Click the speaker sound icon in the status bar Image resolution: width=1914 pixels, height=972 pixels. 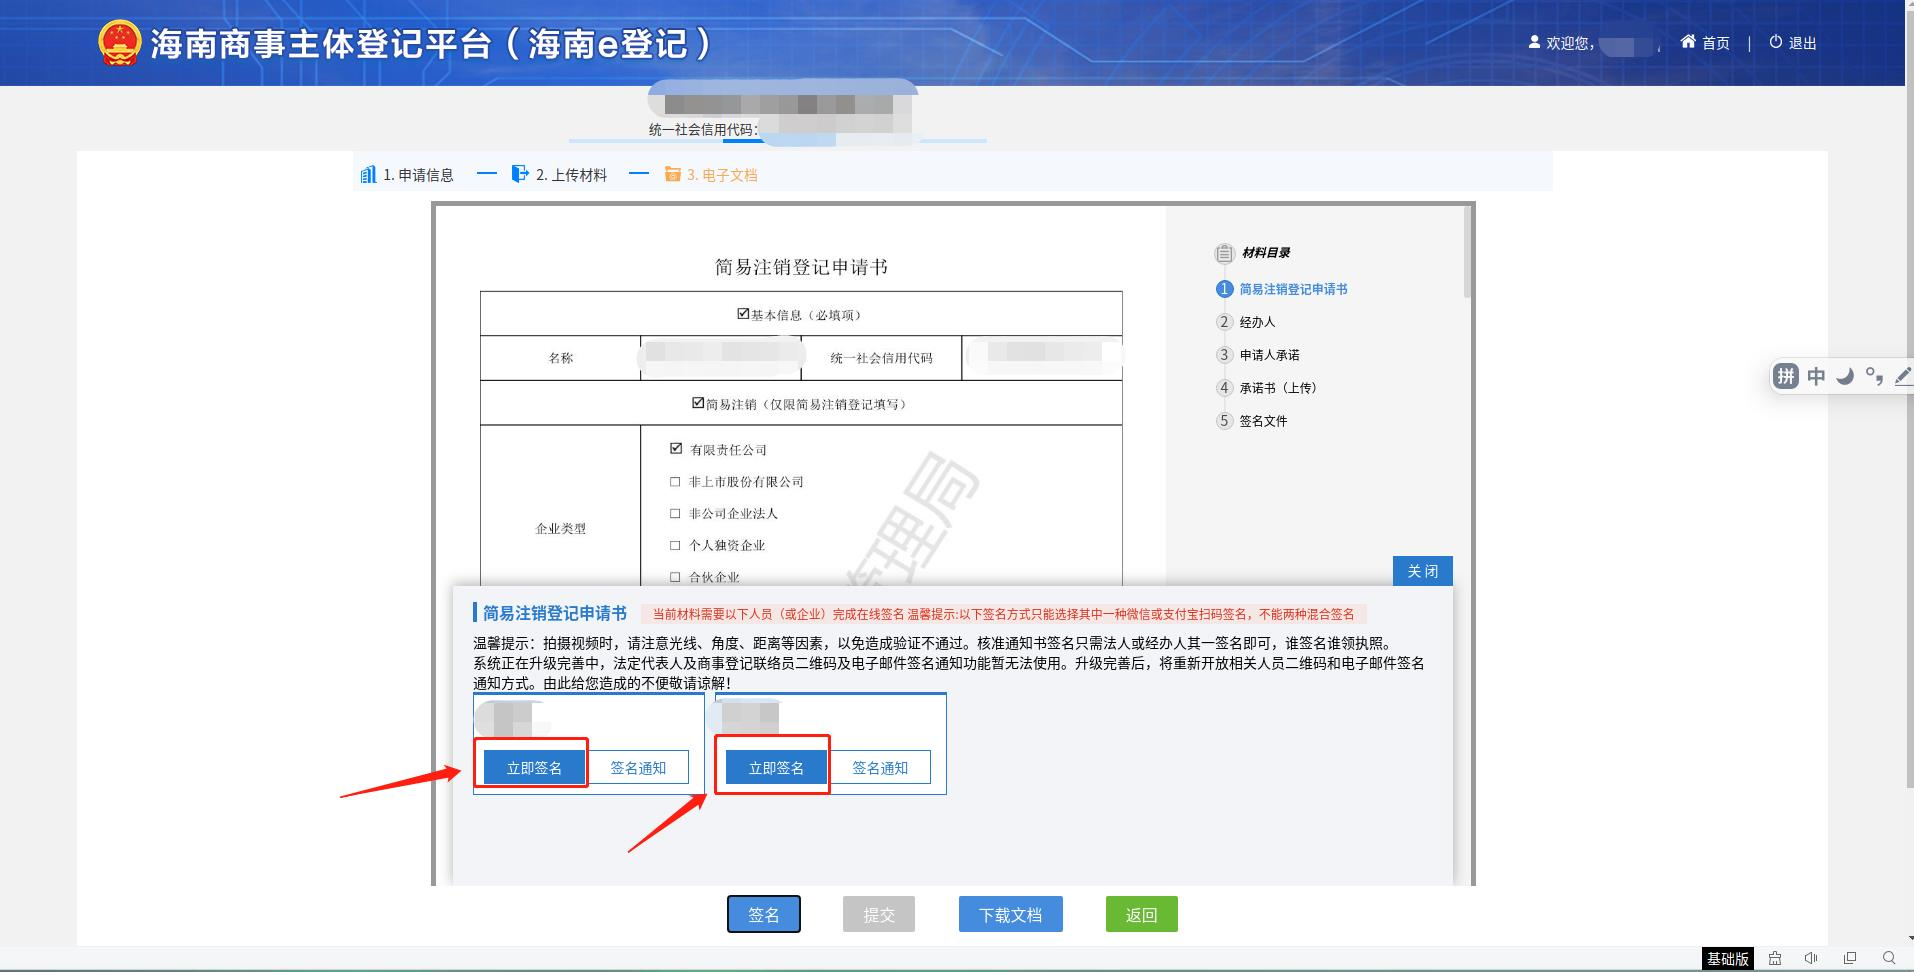[1811, 958]
